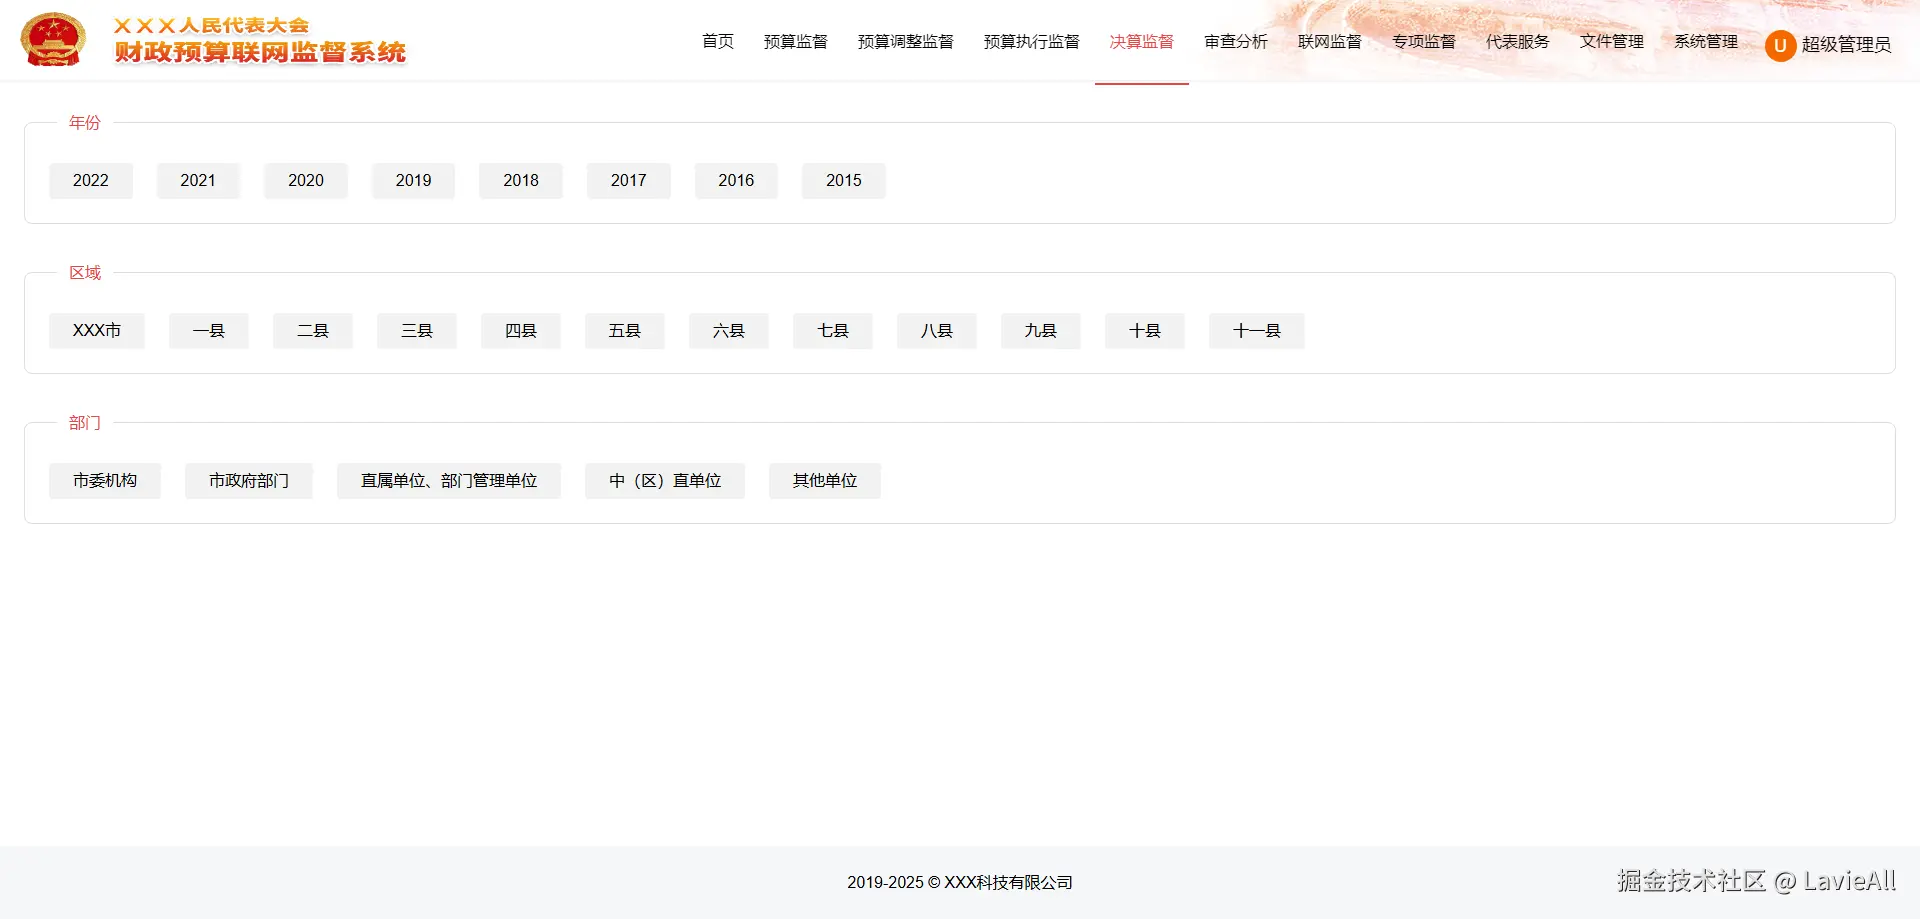Open 预算执行监督 page
The height and width of the screenshot is (919, 1920).
[1032, 41]
